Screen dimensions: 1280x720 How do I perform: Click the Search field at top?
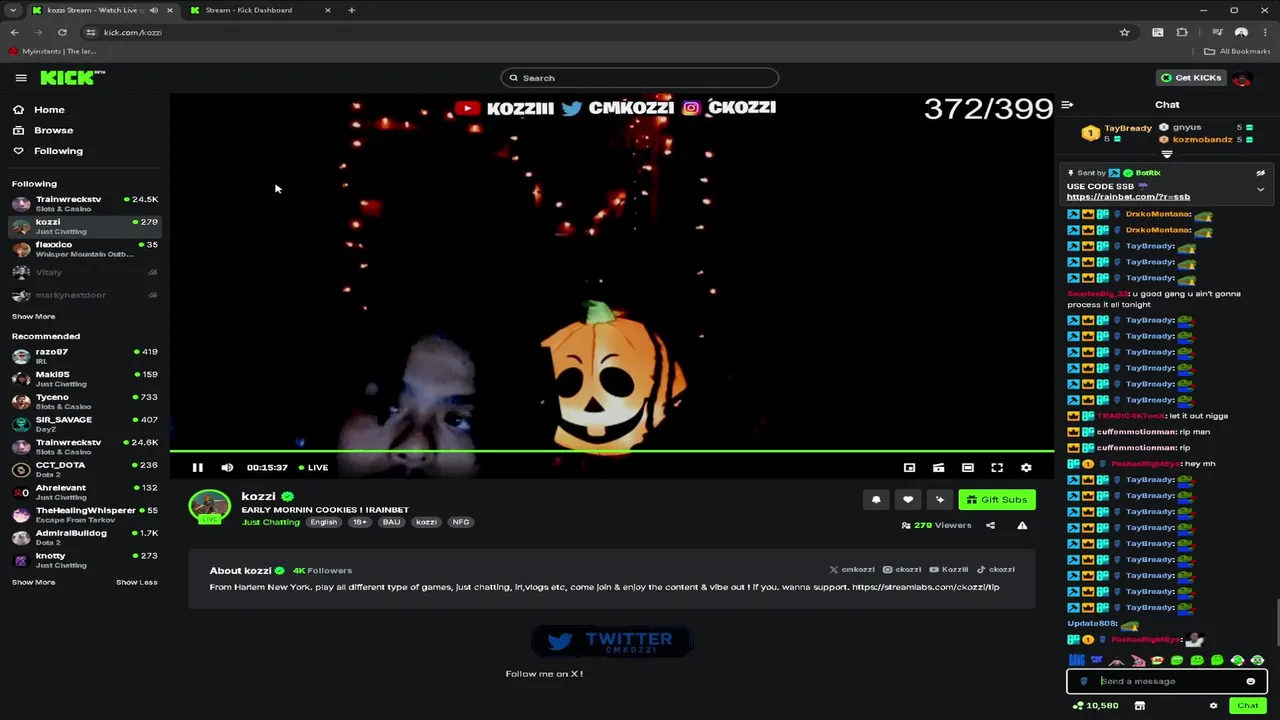[x=640, y=78]
